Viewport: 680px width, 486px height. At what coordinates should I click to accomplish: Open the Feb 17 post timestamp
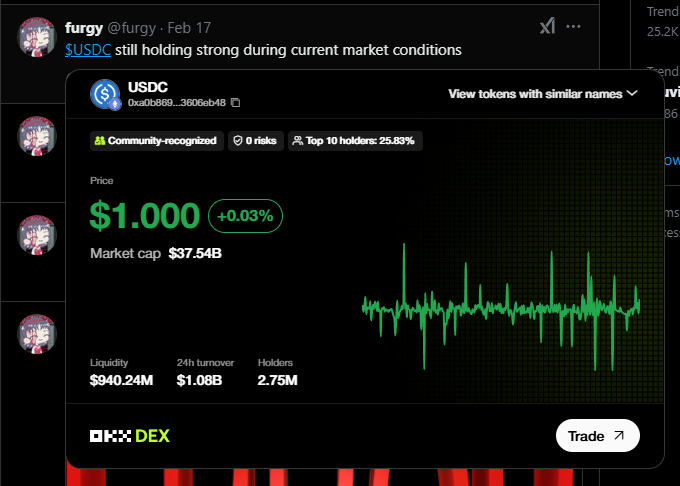(x=189, y=28)
